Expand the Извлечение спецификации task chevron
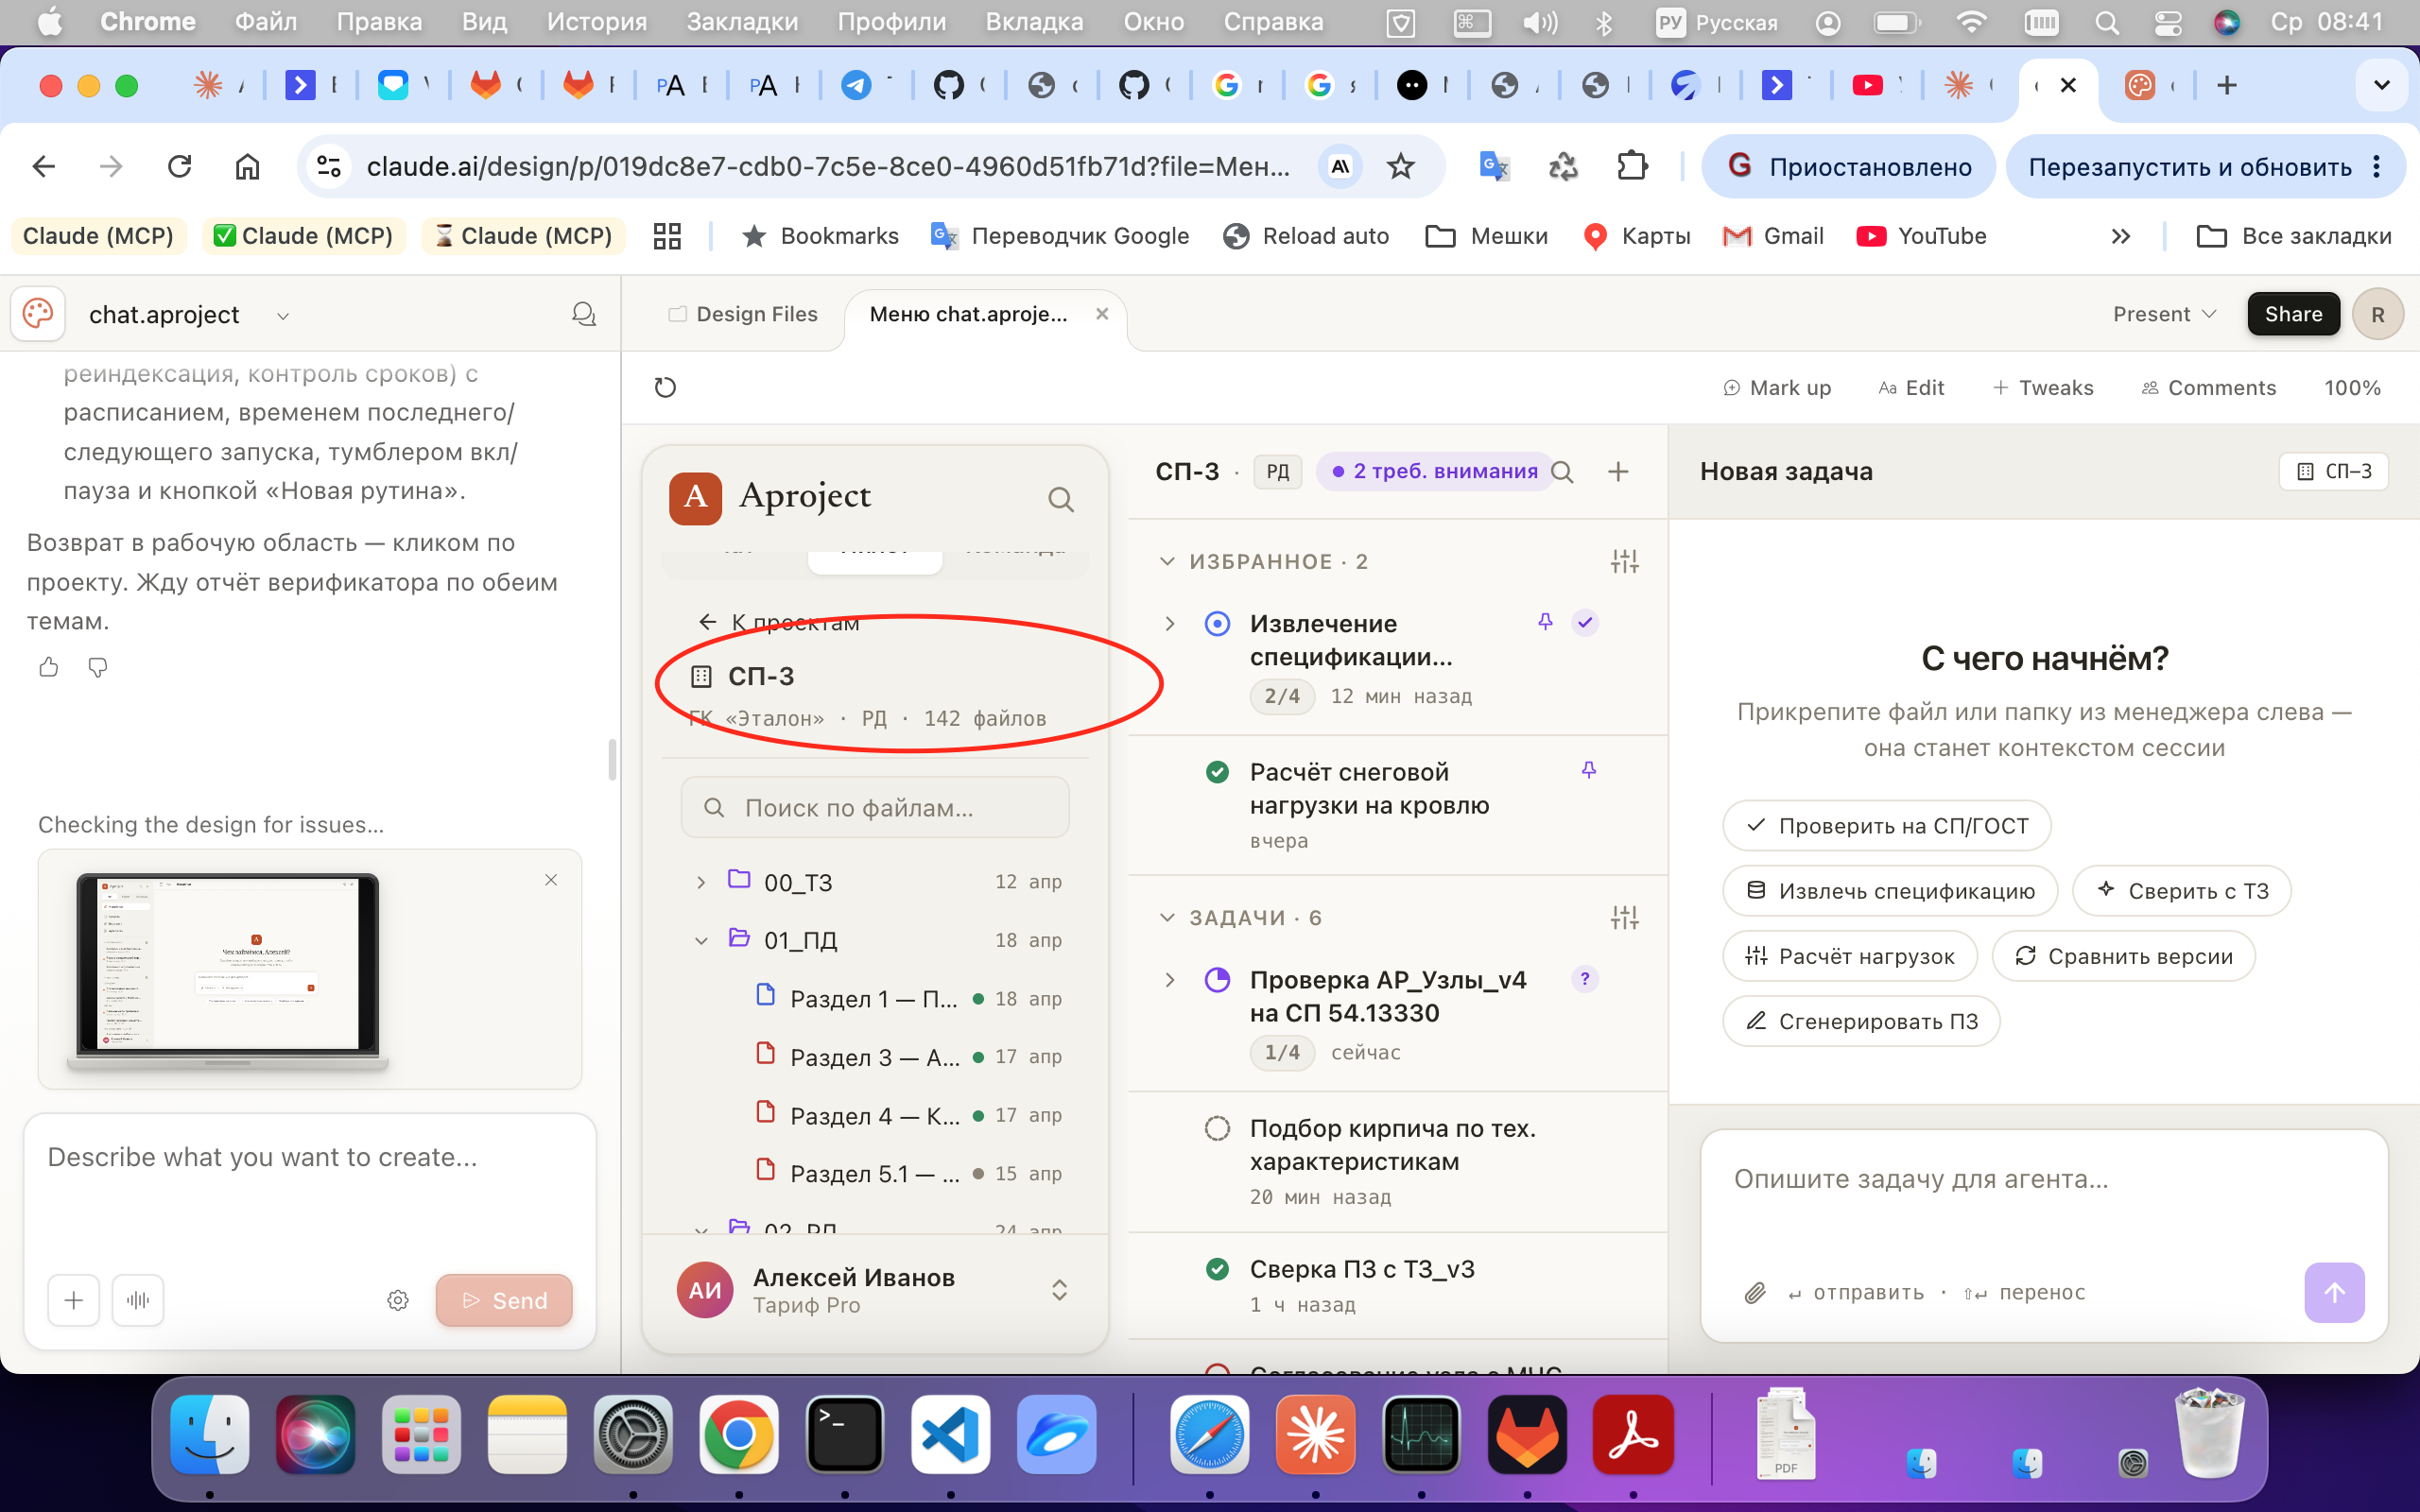Viewport: 2420px width, 1512px height. (1169, 624)
